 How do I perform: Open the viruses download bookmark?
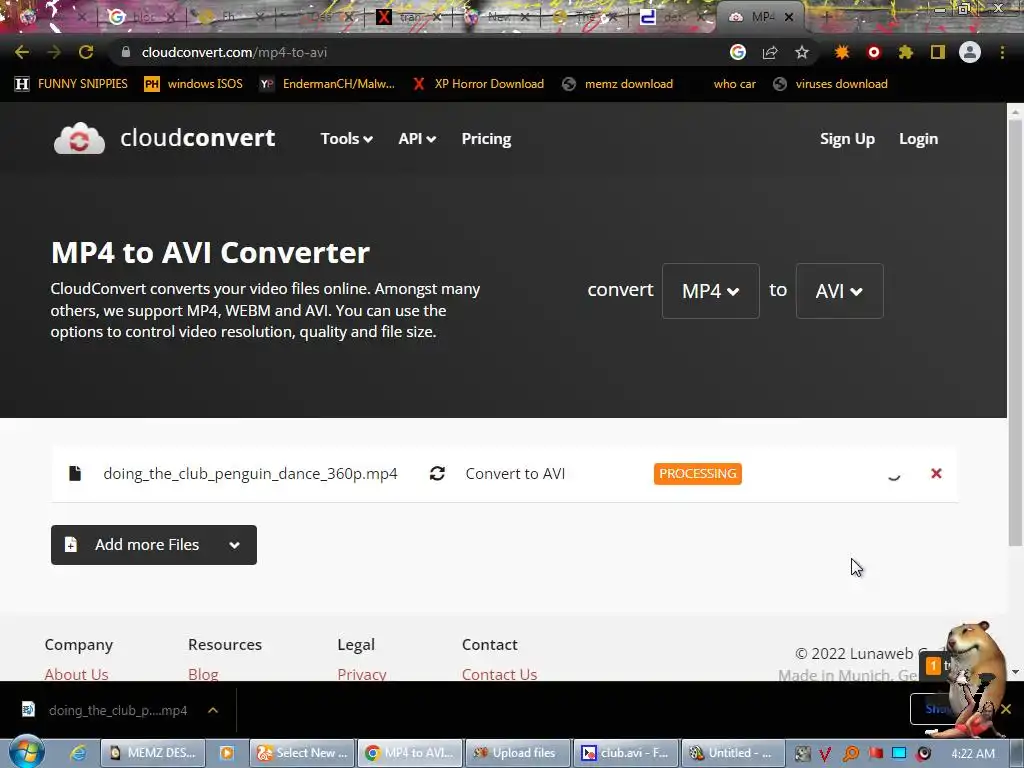830,84
